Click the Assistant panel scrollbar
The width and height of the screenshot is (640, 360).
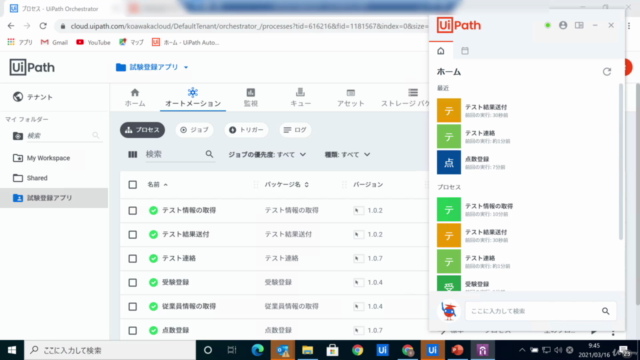pos(621,161)
